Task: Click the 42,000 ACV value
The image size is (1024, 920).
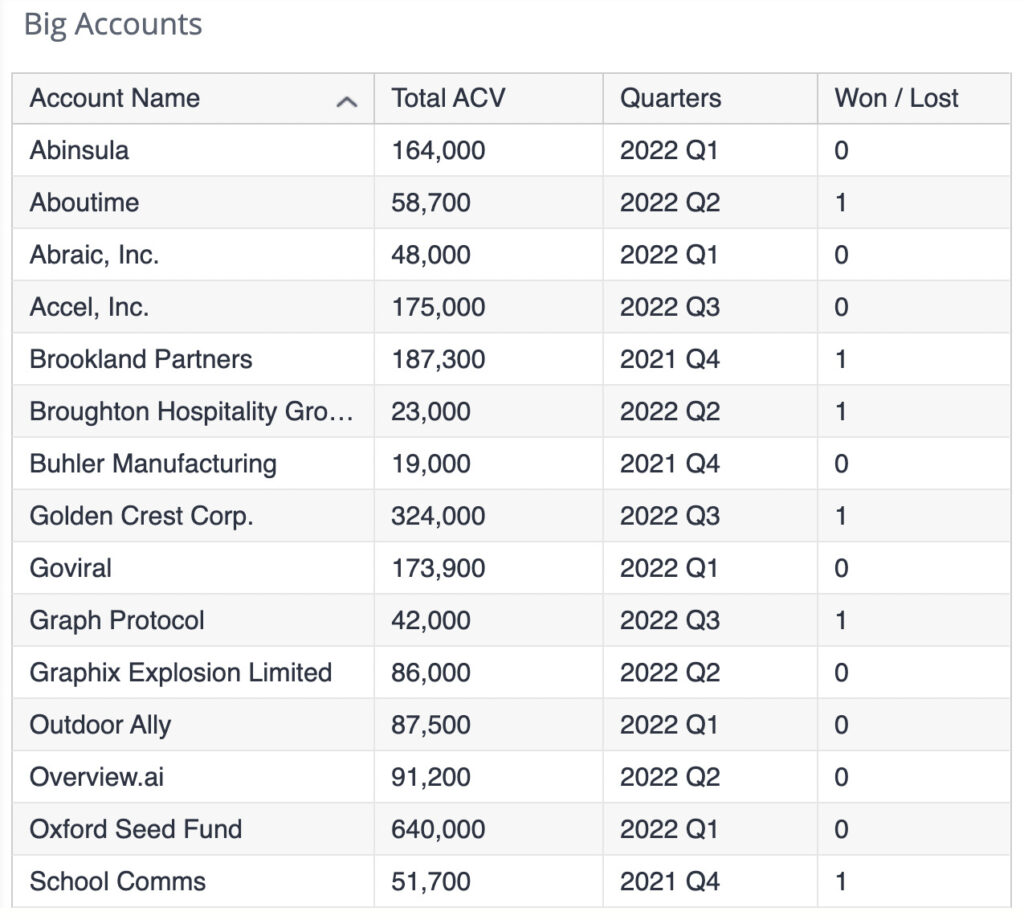Action: [431, 620]
